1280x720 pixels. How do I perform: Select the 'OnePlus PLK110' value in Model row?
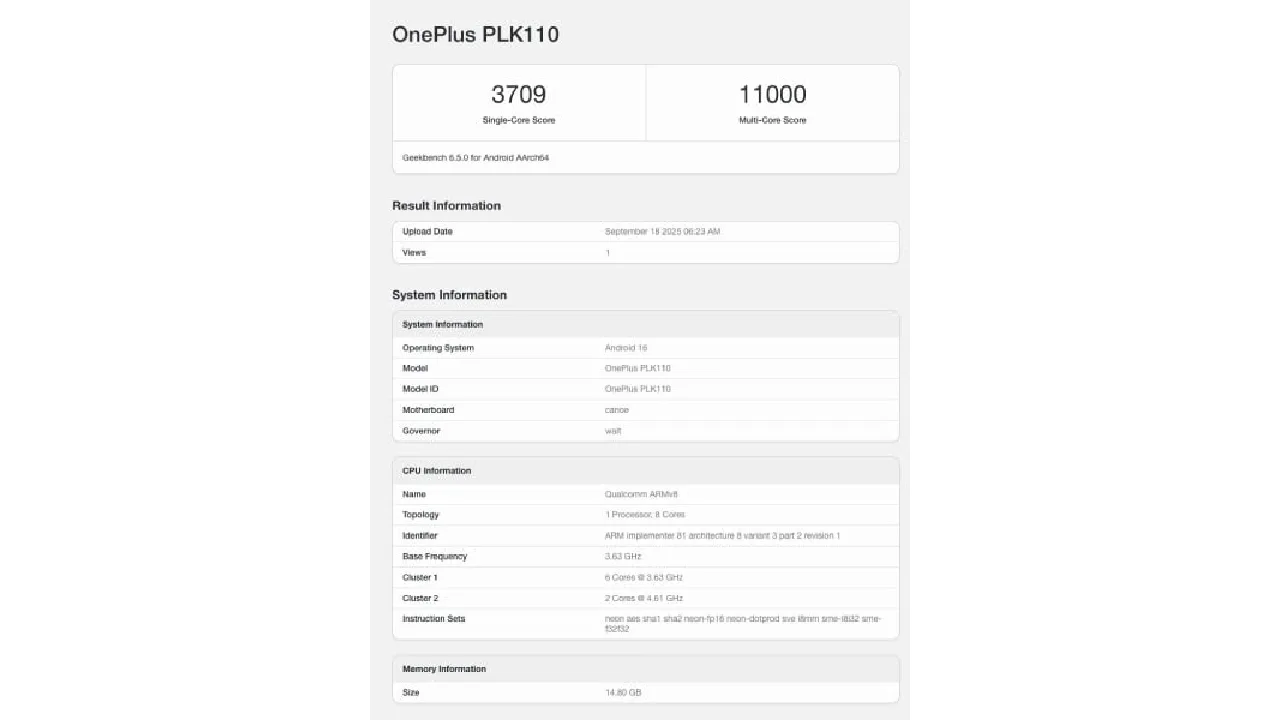[637, 368]
